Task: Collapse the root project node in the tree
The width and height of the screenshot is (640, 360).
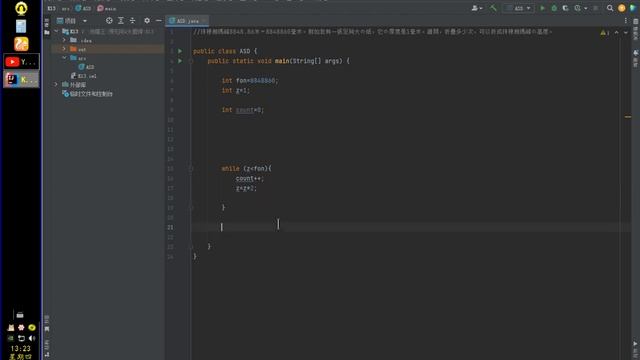Action: [x=56, y=31]
